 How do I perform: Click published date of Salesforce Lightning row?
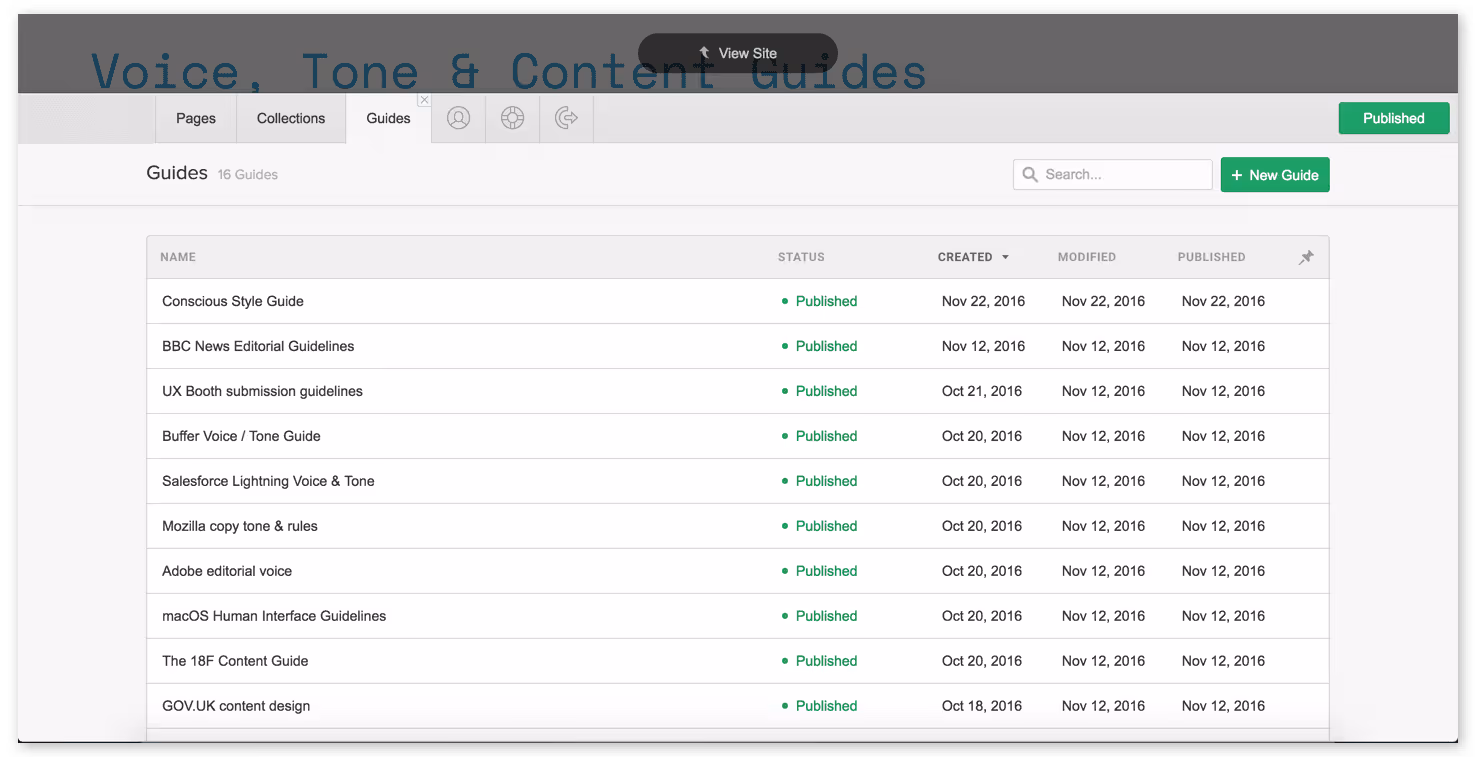click(1223, 481)
